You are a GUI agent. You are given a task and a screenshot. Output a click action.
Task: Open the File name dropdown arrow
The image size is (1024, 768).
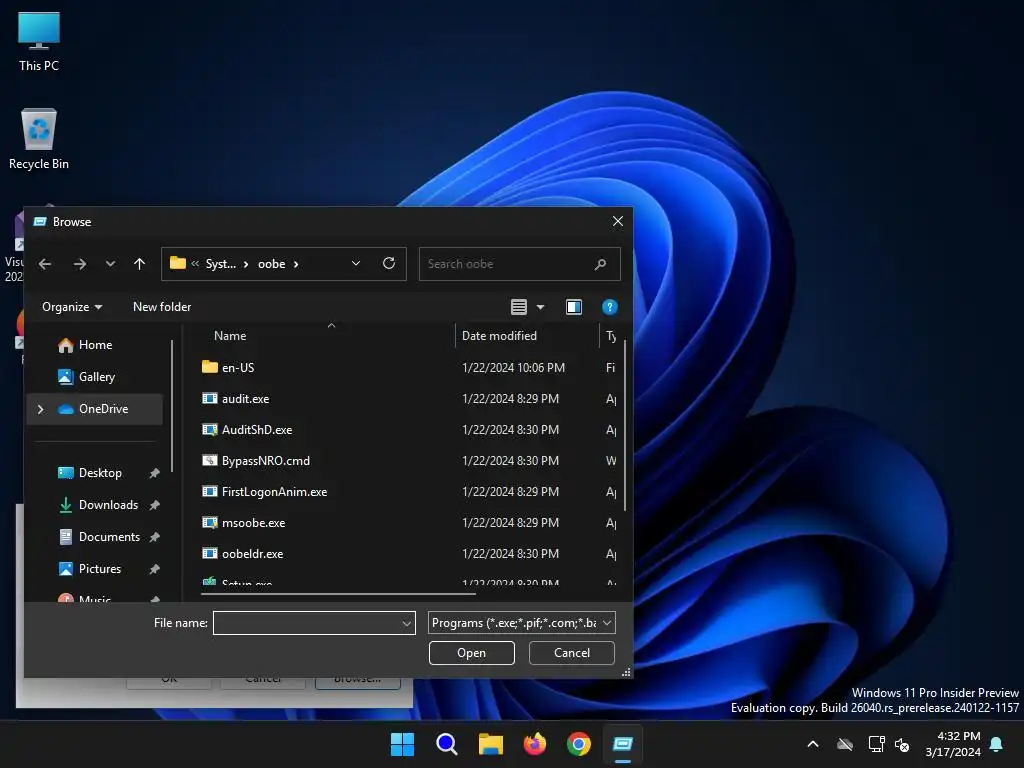[x=406, y=624]
